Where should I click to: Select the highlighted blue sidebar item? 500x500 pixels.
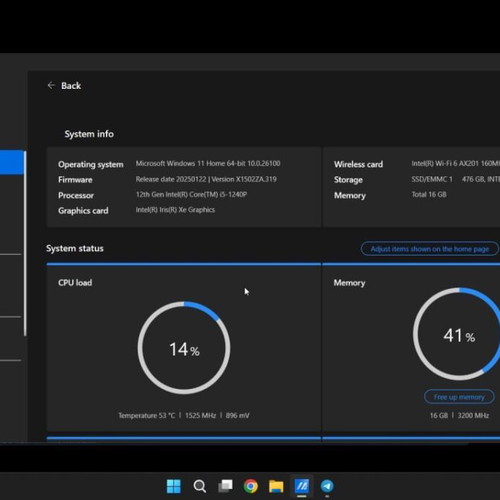tap(12, 162)
